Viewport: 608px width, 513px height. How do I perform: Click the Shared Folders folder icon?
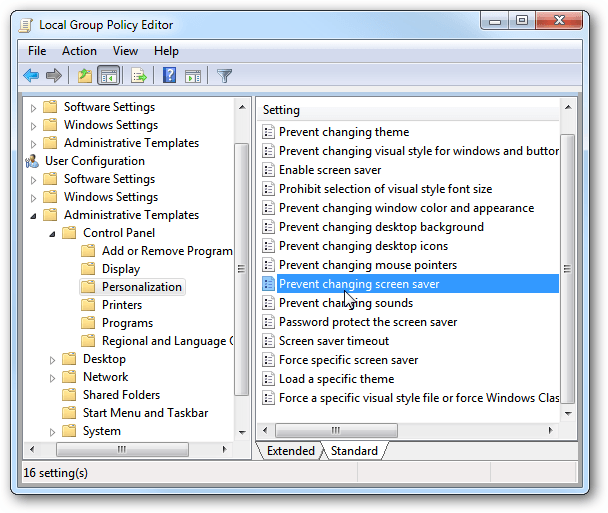coord(69,395)
